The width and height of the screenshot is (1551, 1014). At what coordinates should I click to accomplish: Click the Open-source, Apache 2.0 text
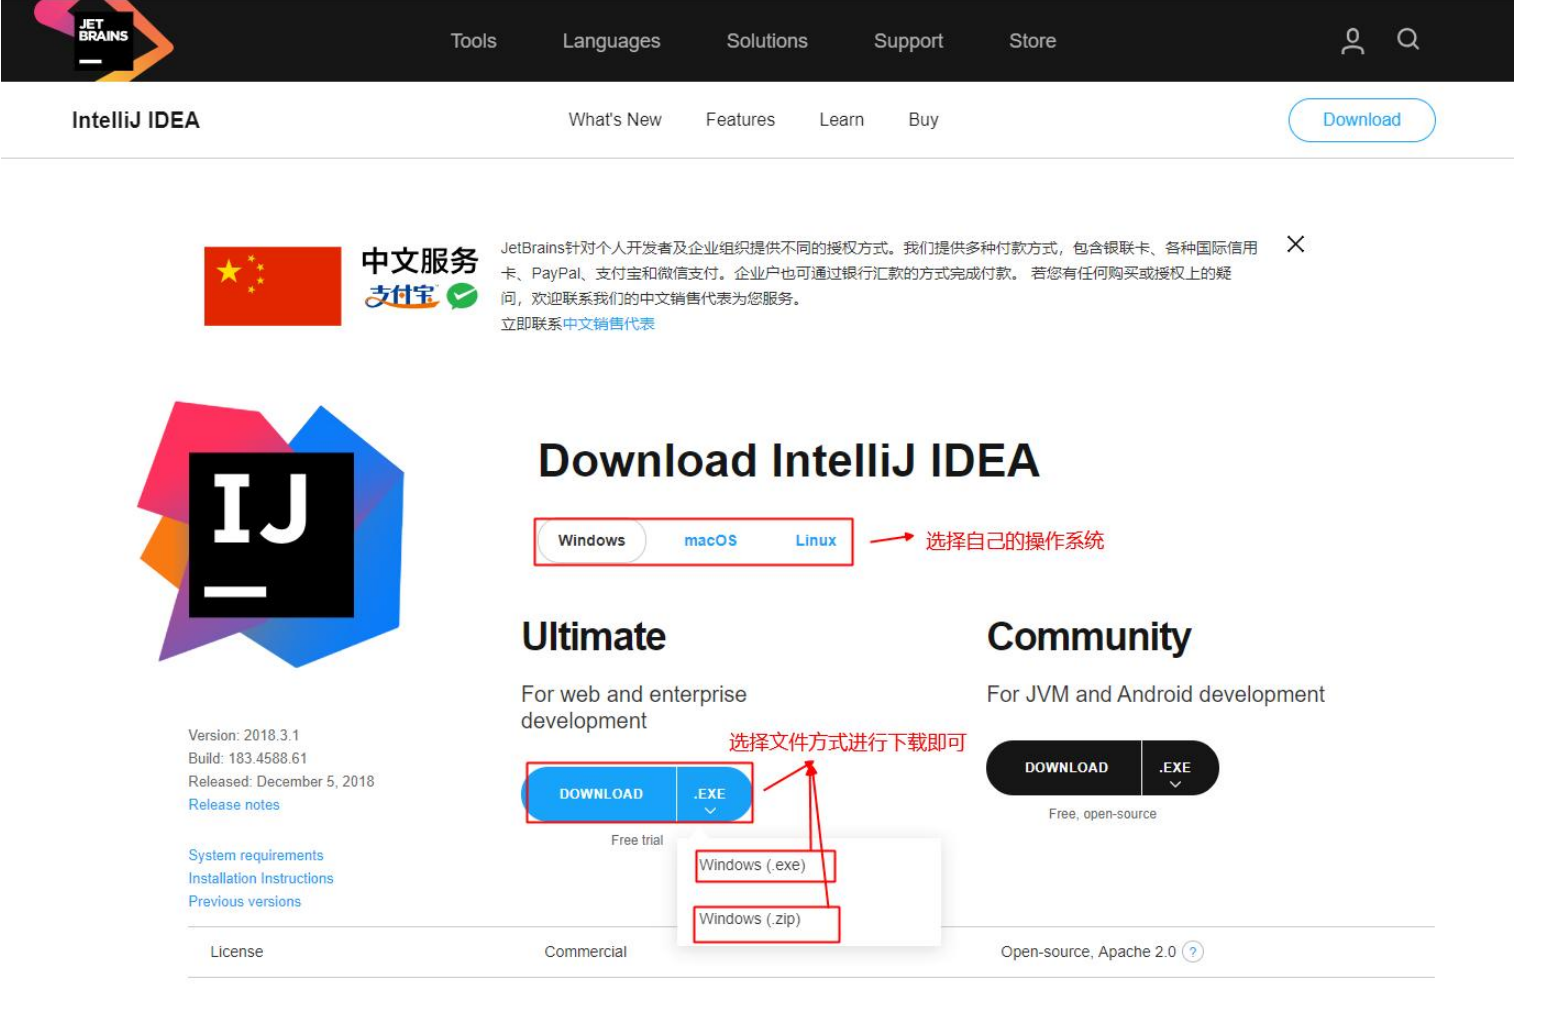[x=1088, y=952]
